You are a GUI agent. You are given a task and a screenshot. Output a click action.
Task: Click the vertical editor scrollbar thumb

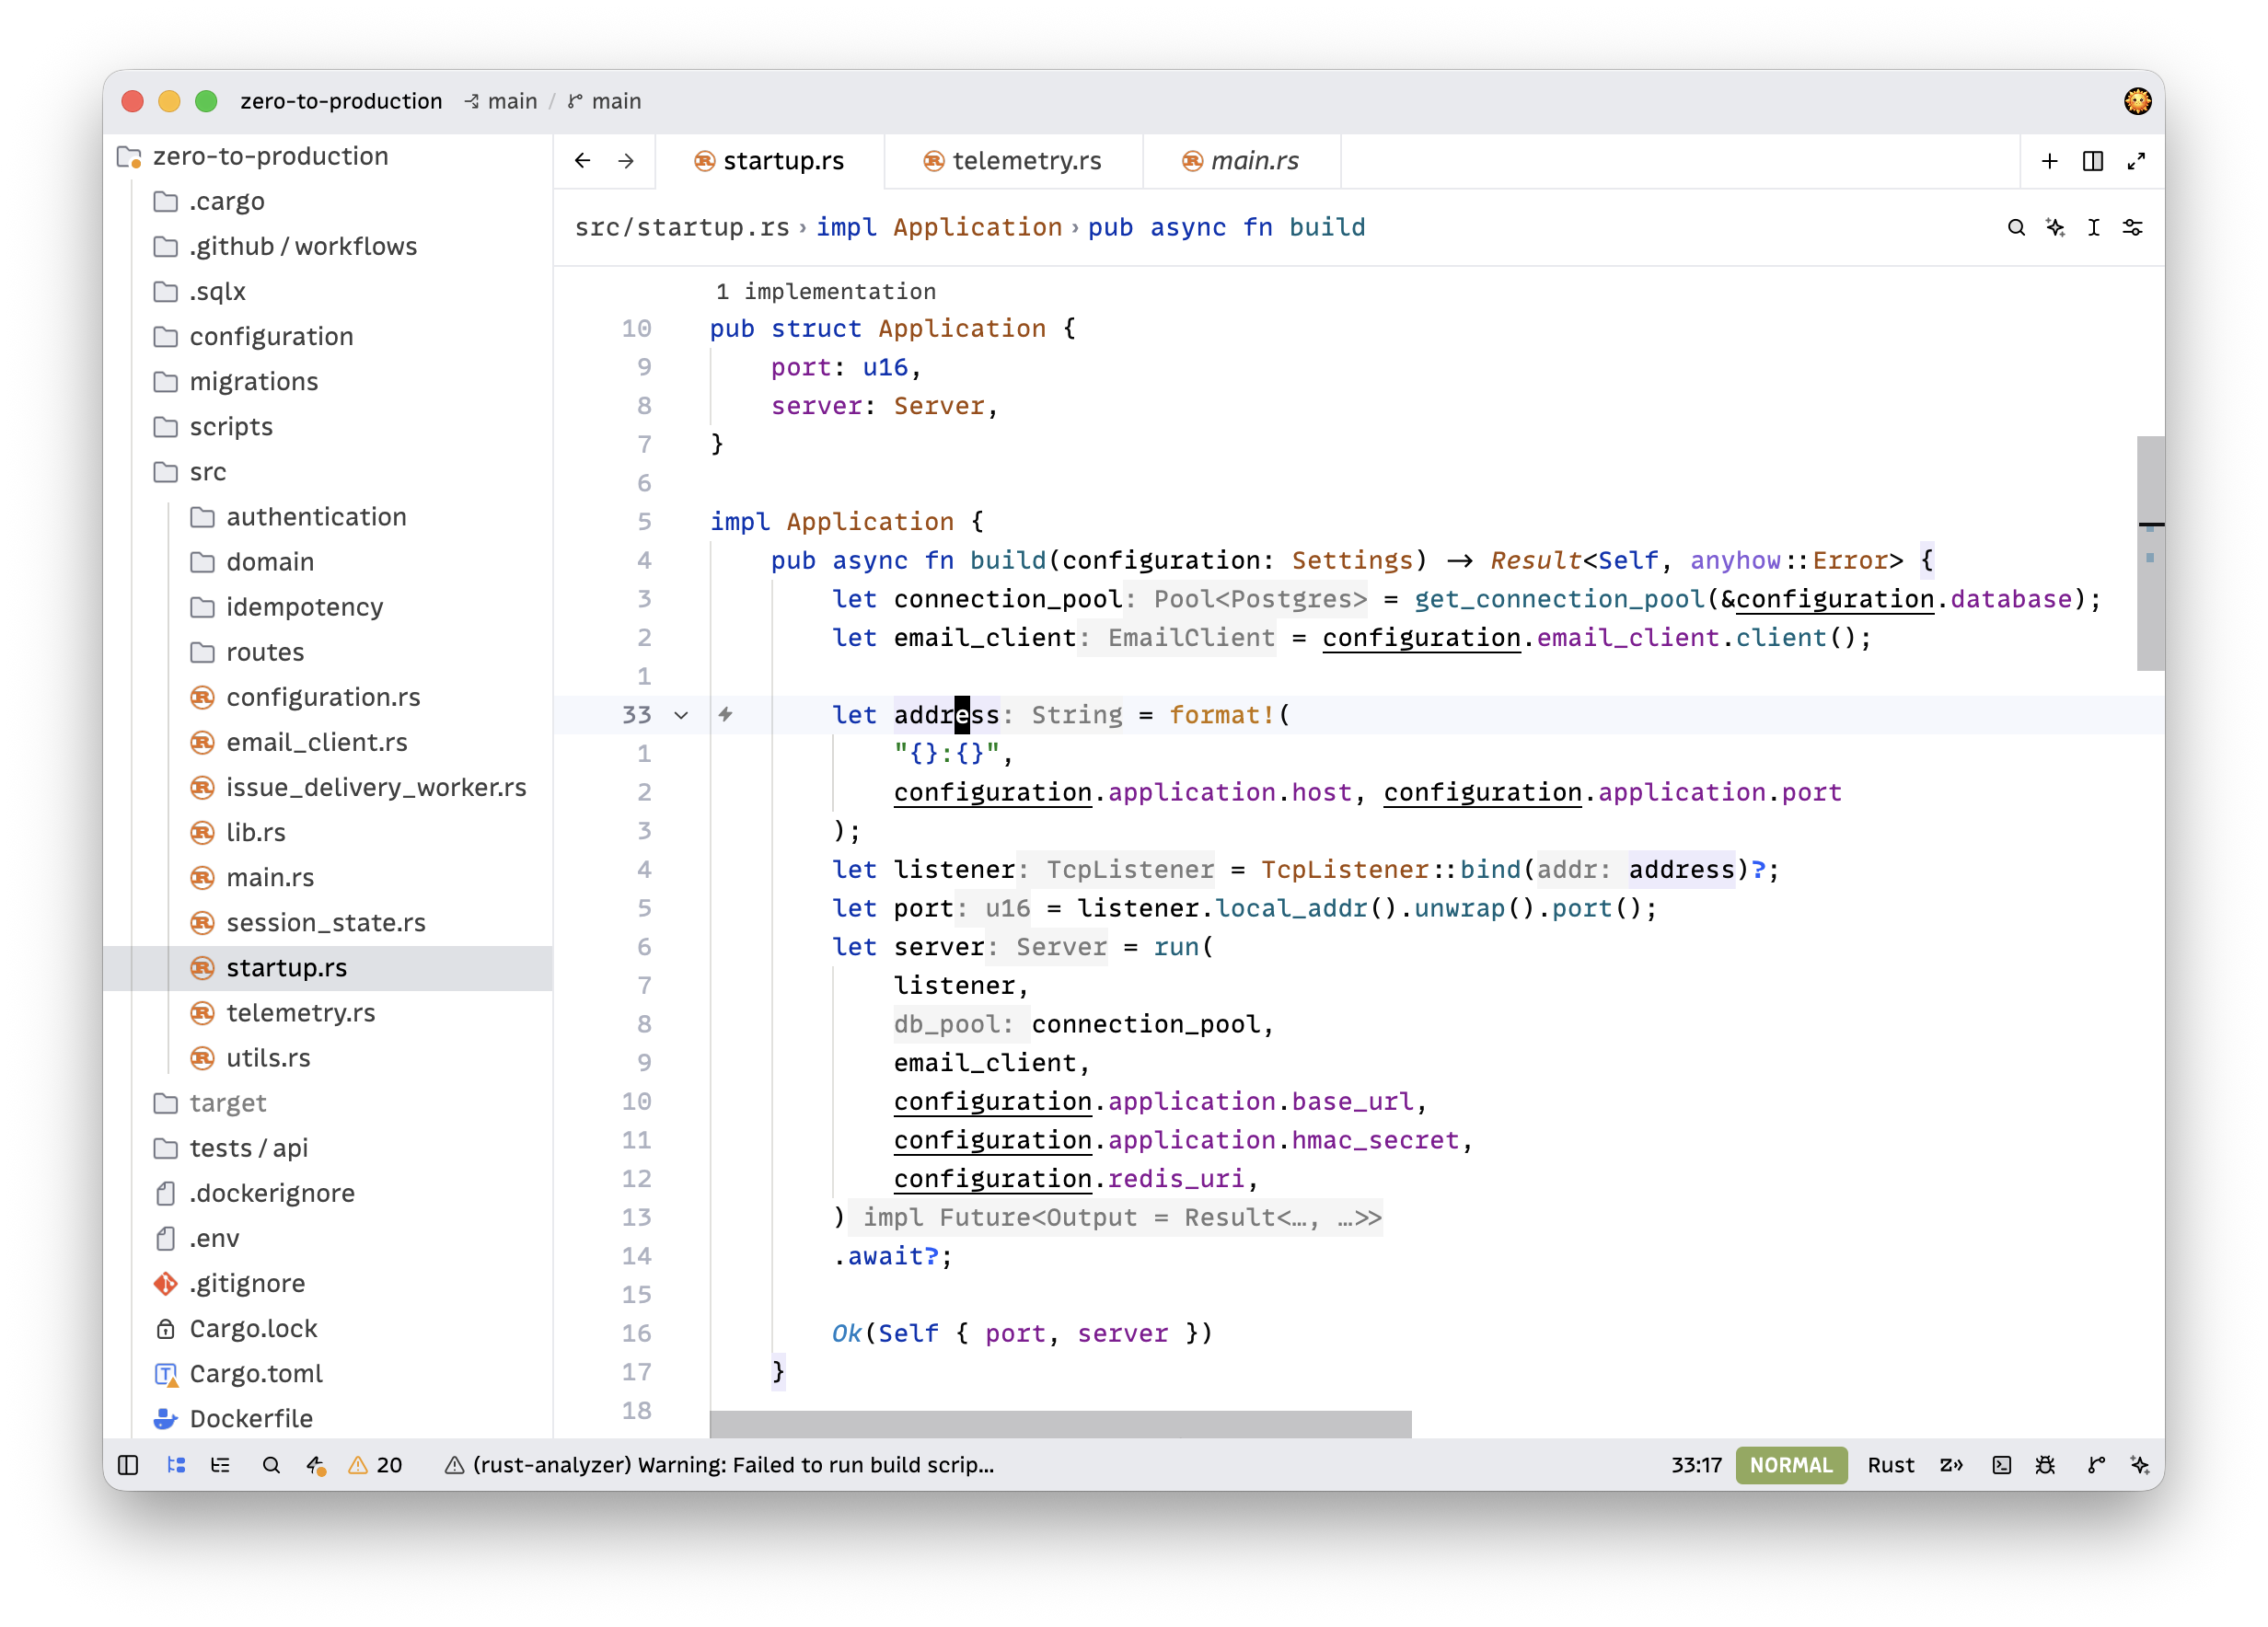coord(2150,553)
